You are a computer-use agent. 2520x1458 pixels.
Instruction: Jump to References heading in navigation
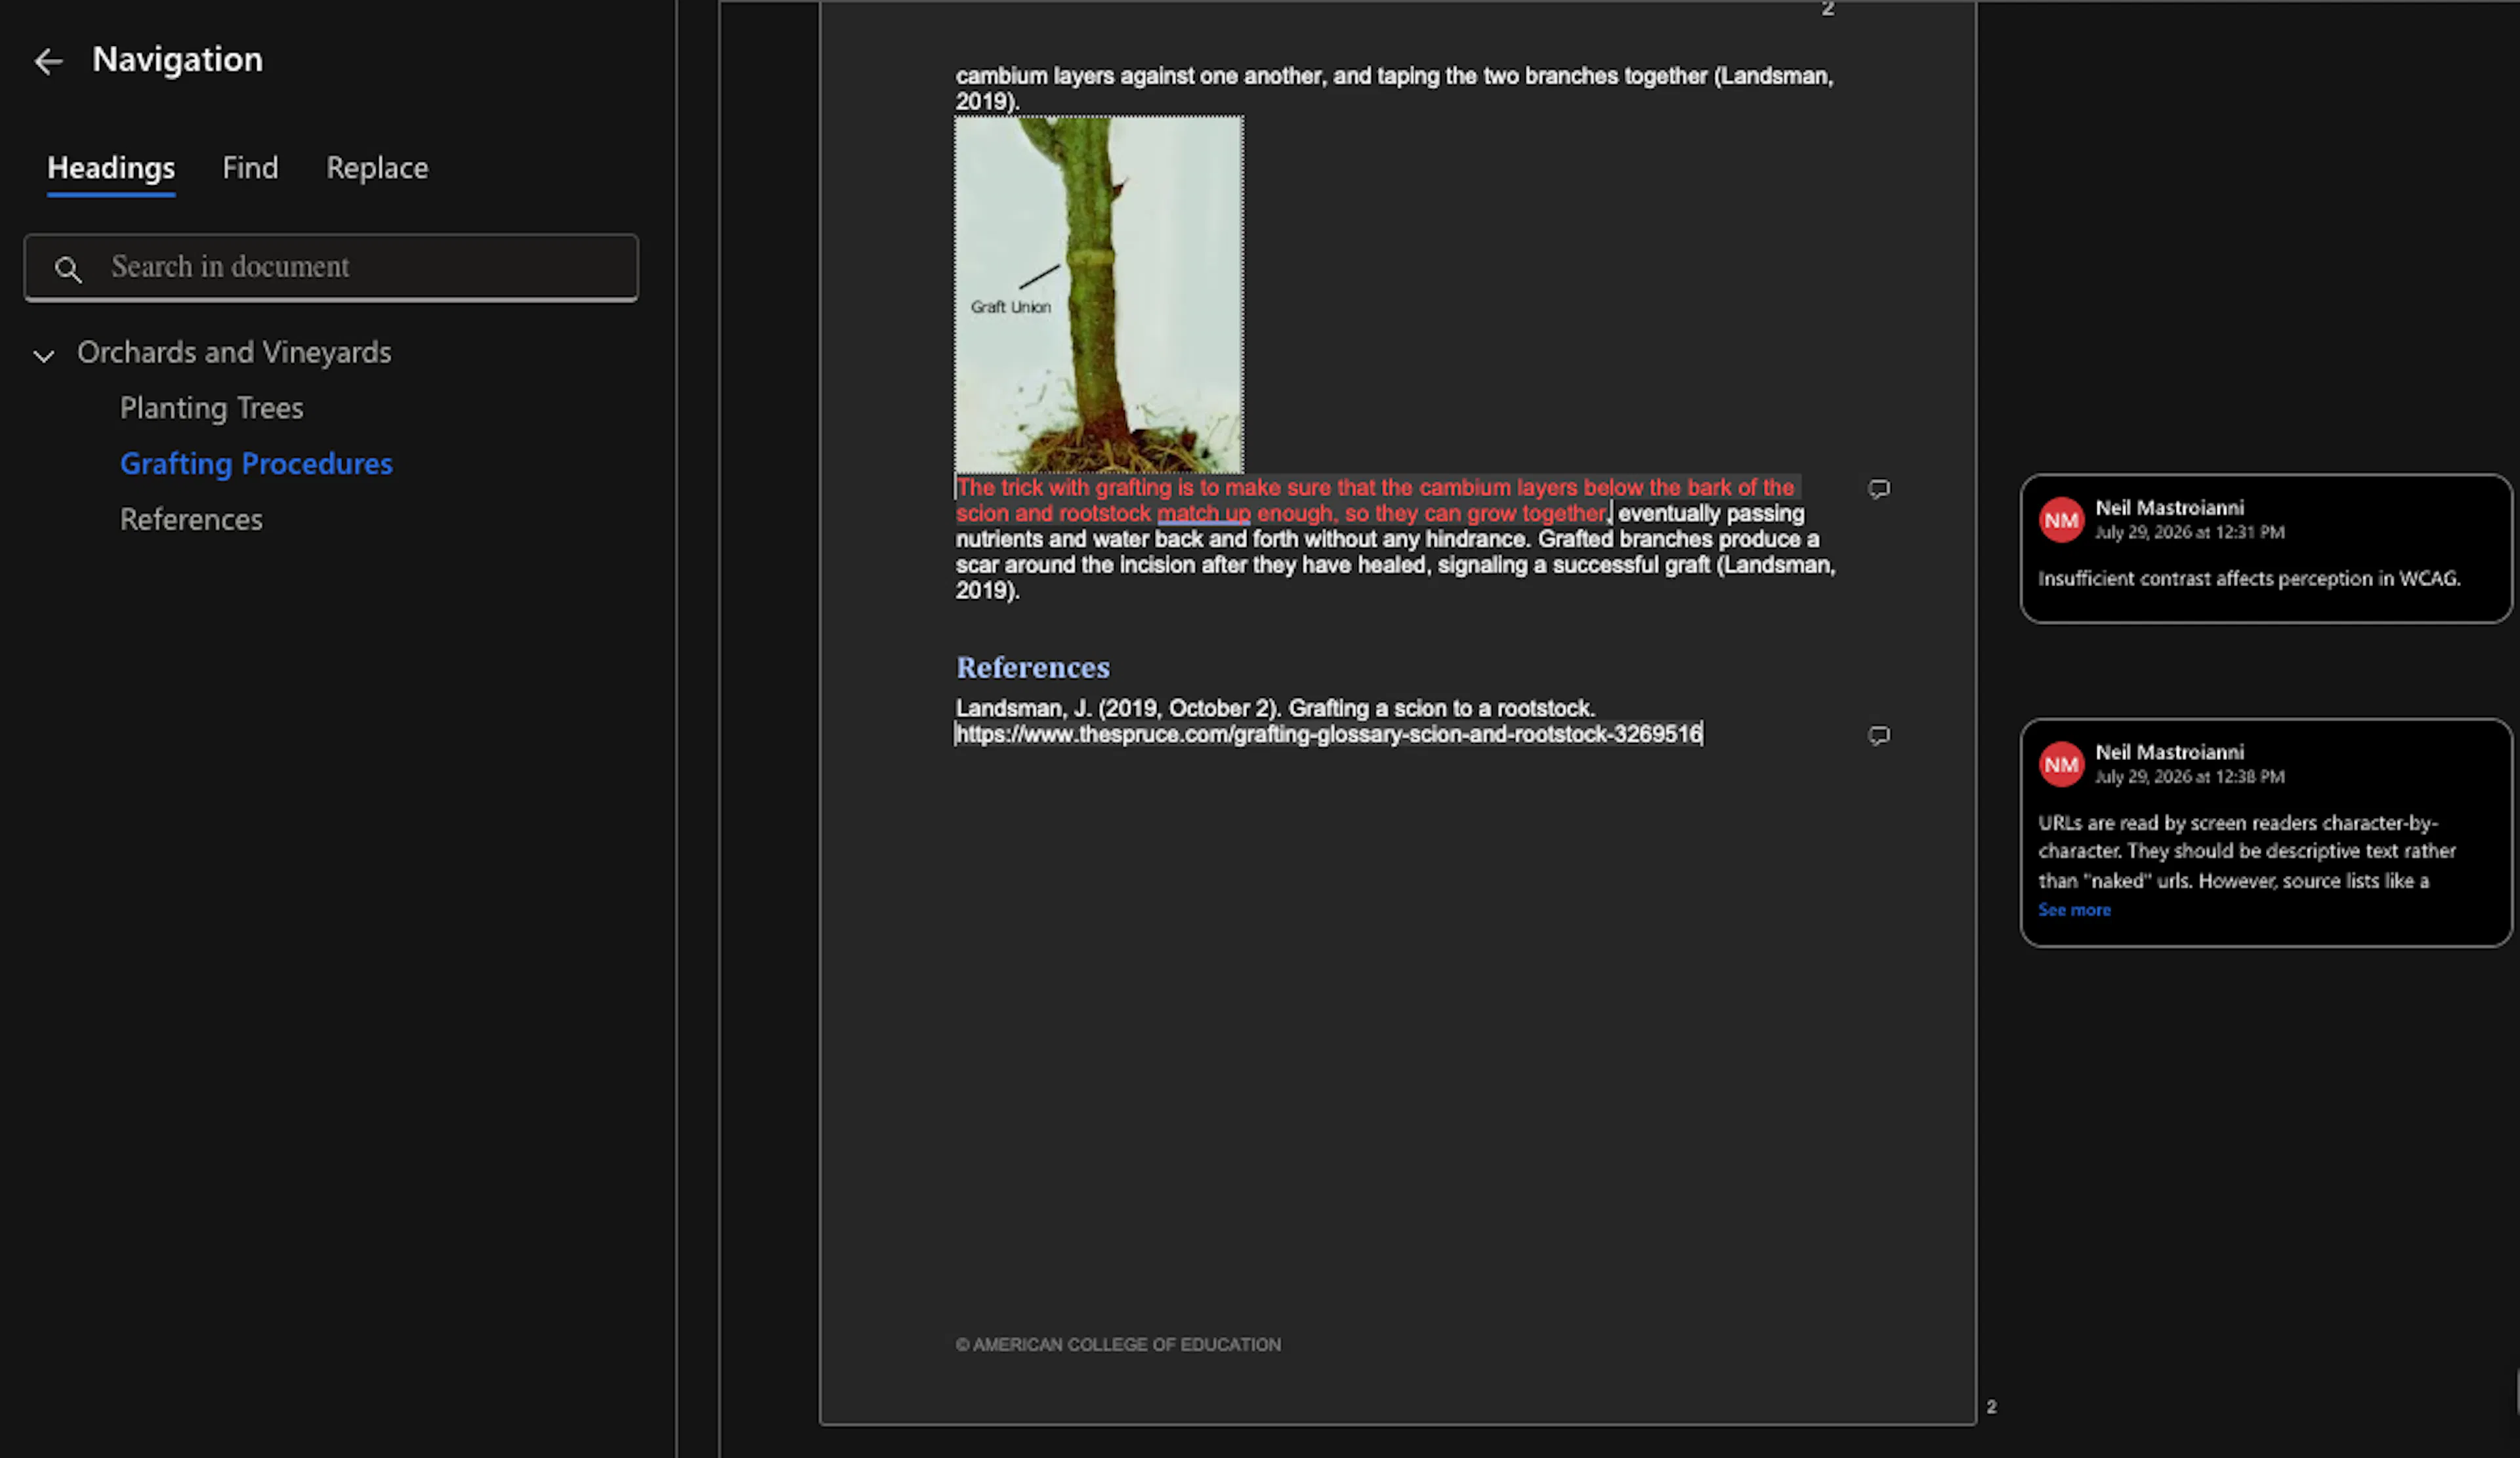coord(191,520)
